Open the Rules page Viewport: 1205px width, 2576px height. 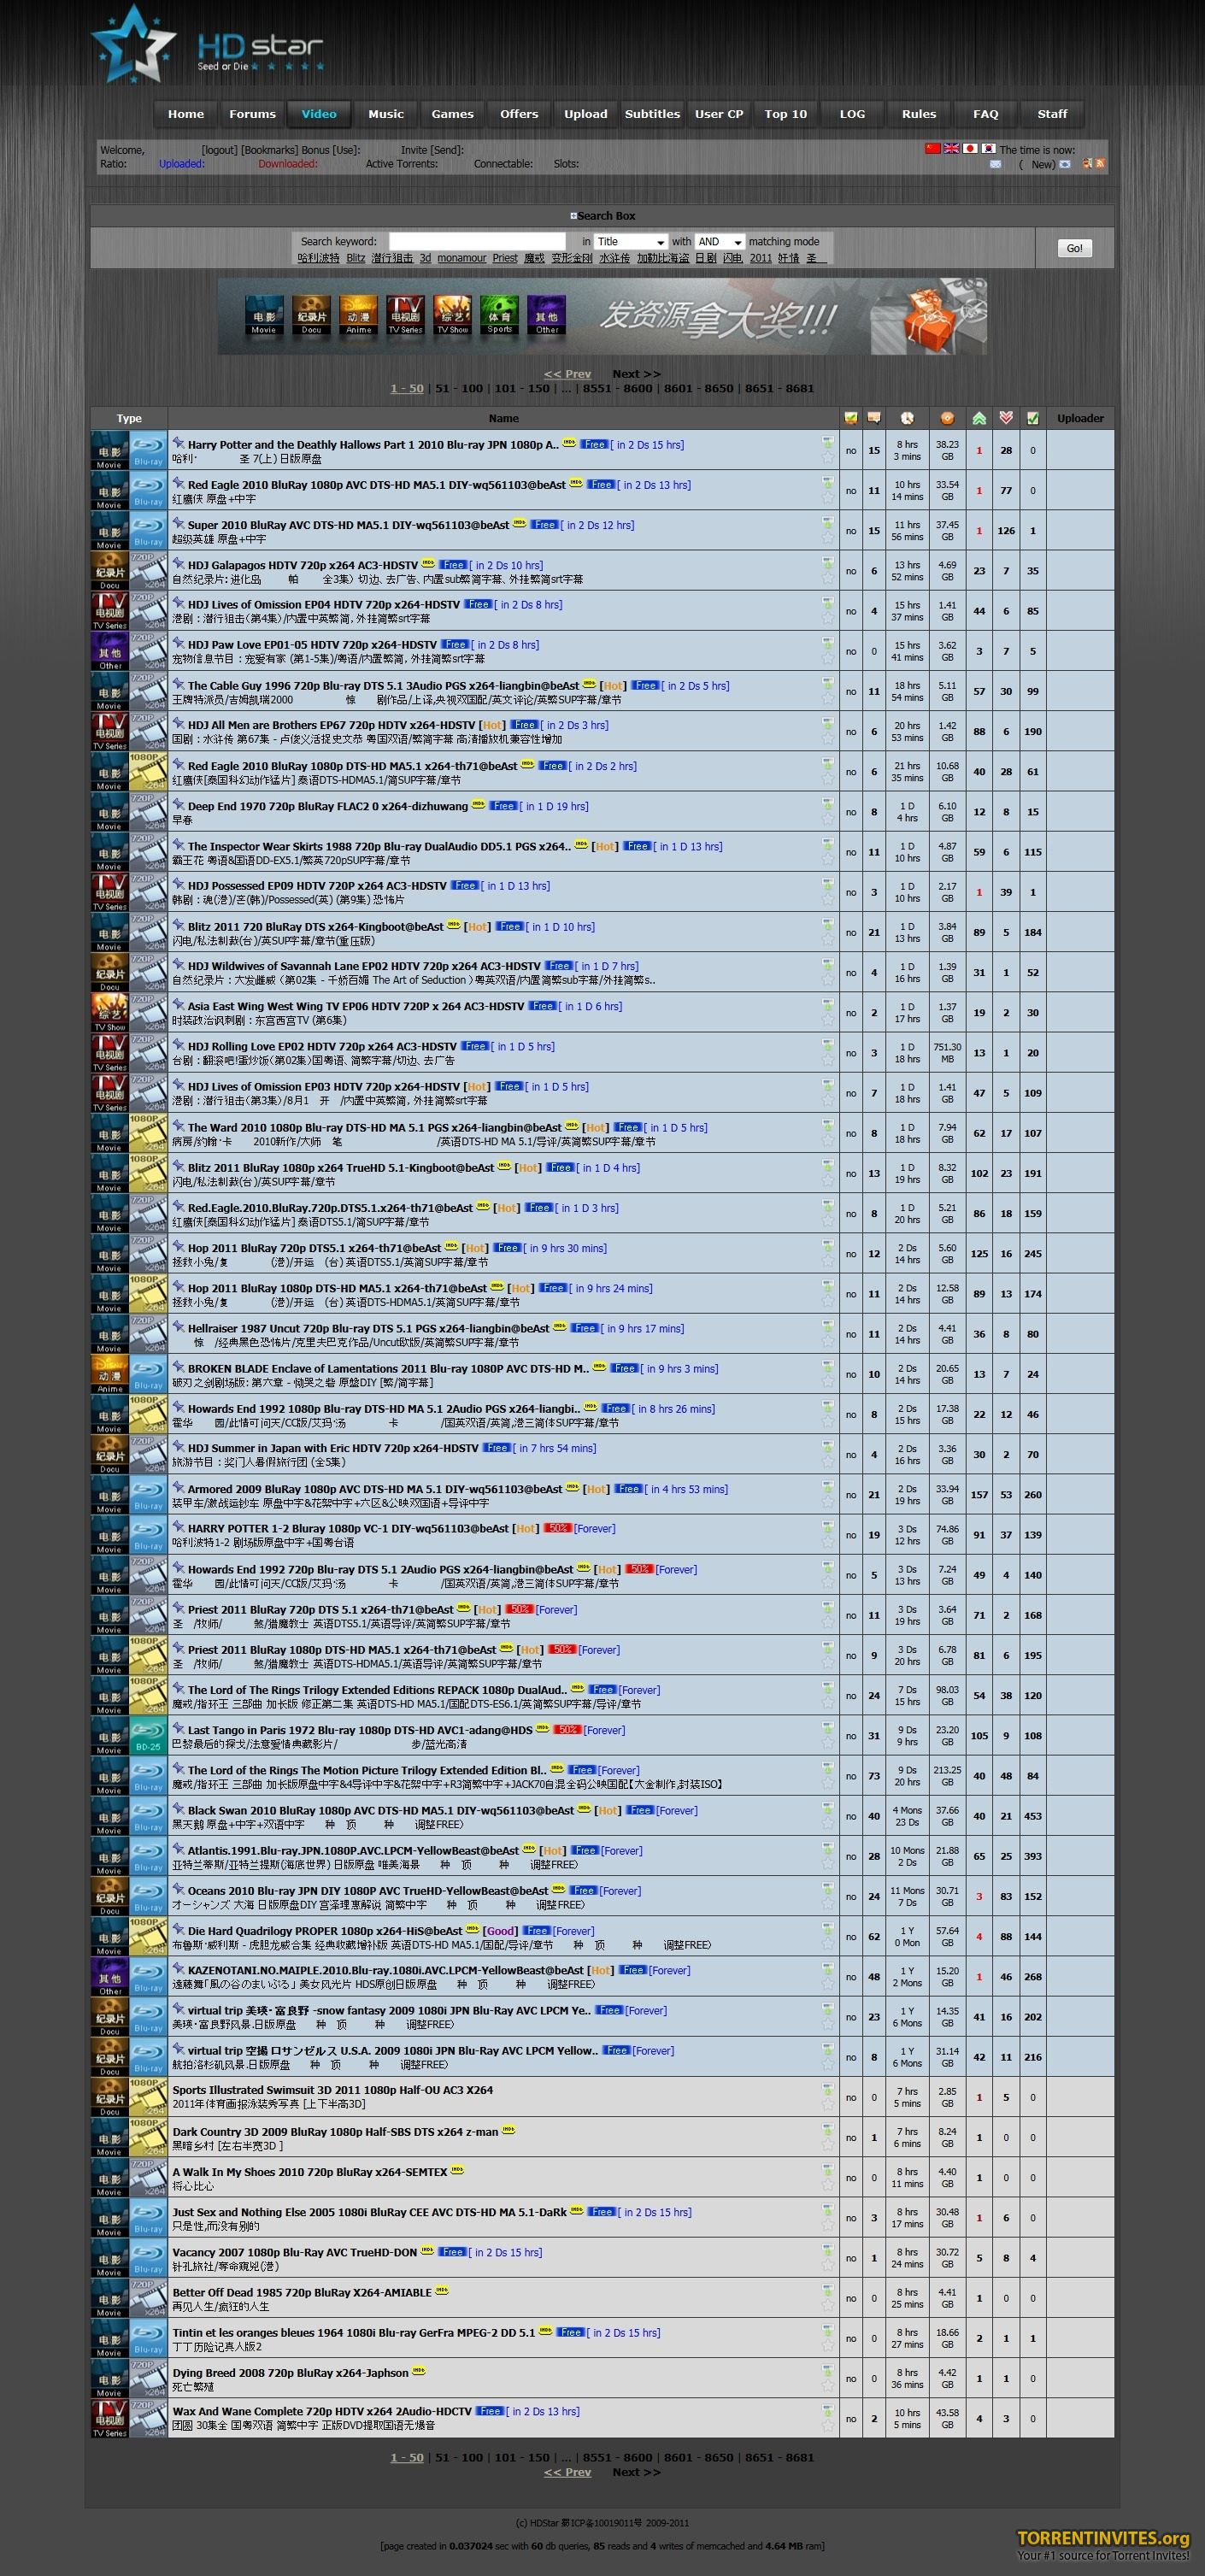coord(919,114)
